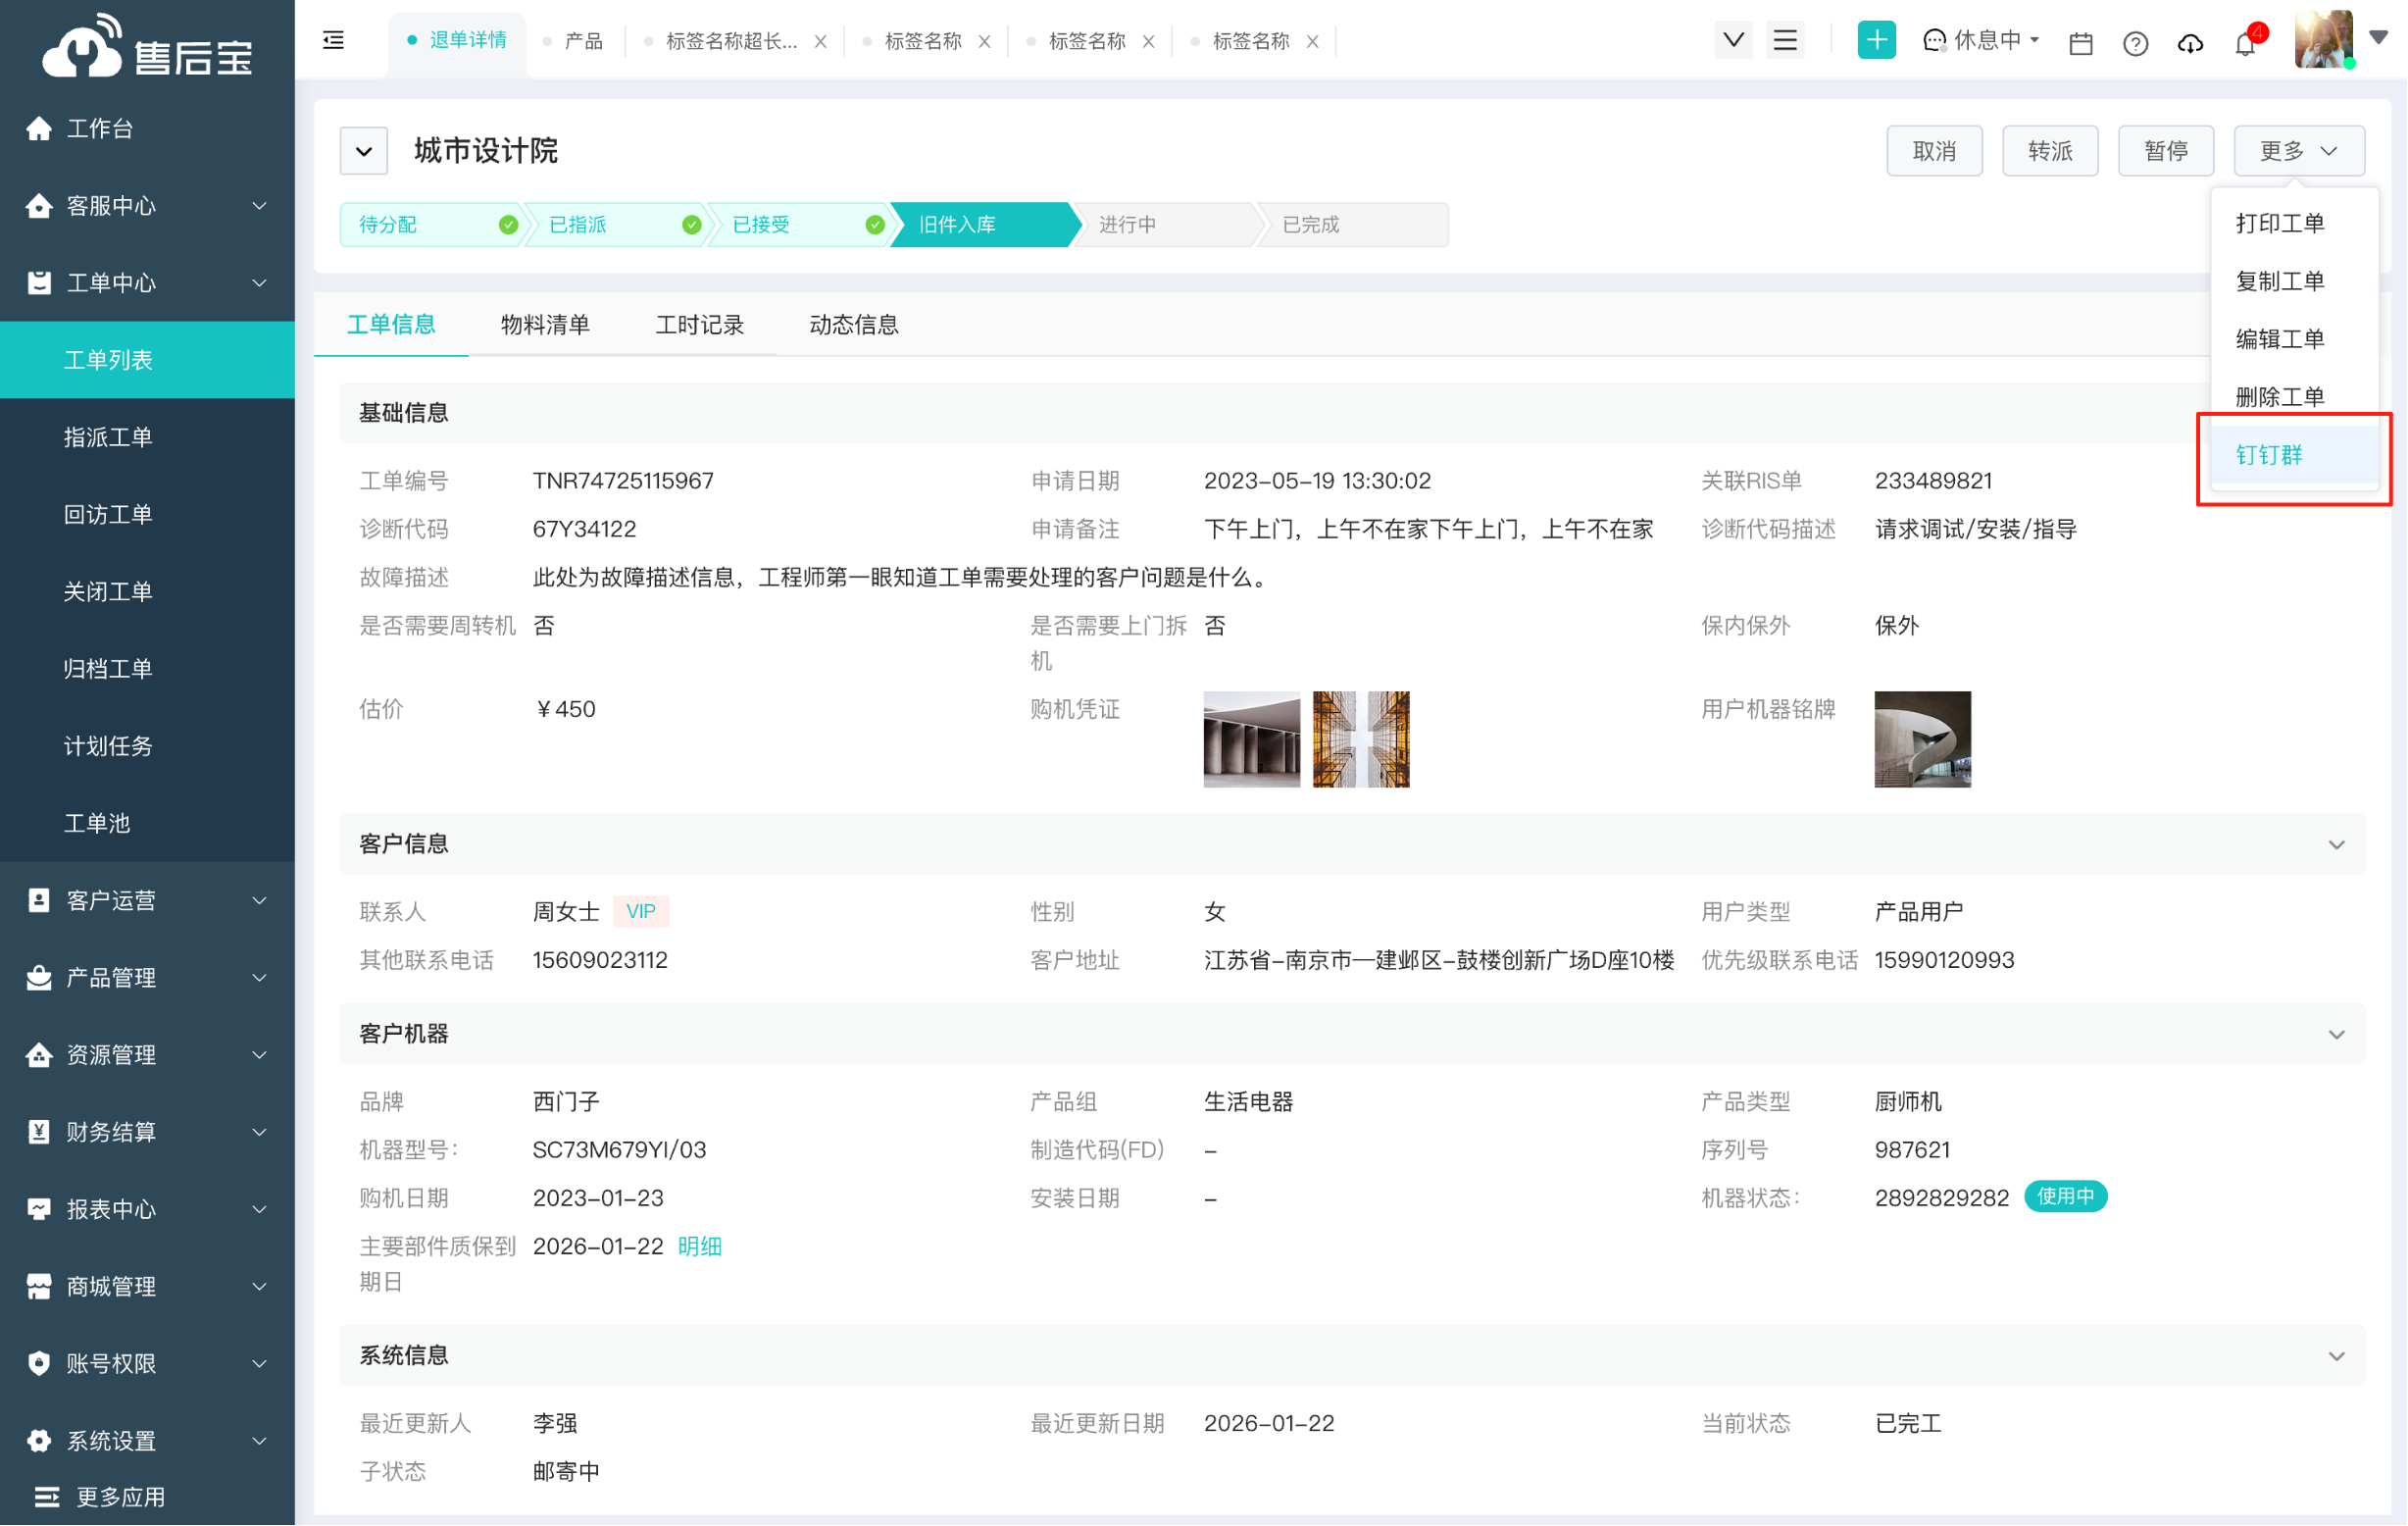Viewport: 2408px width, 1526px height.
Task: Collapse the 客户信息 section
Action: [2336, 845]
